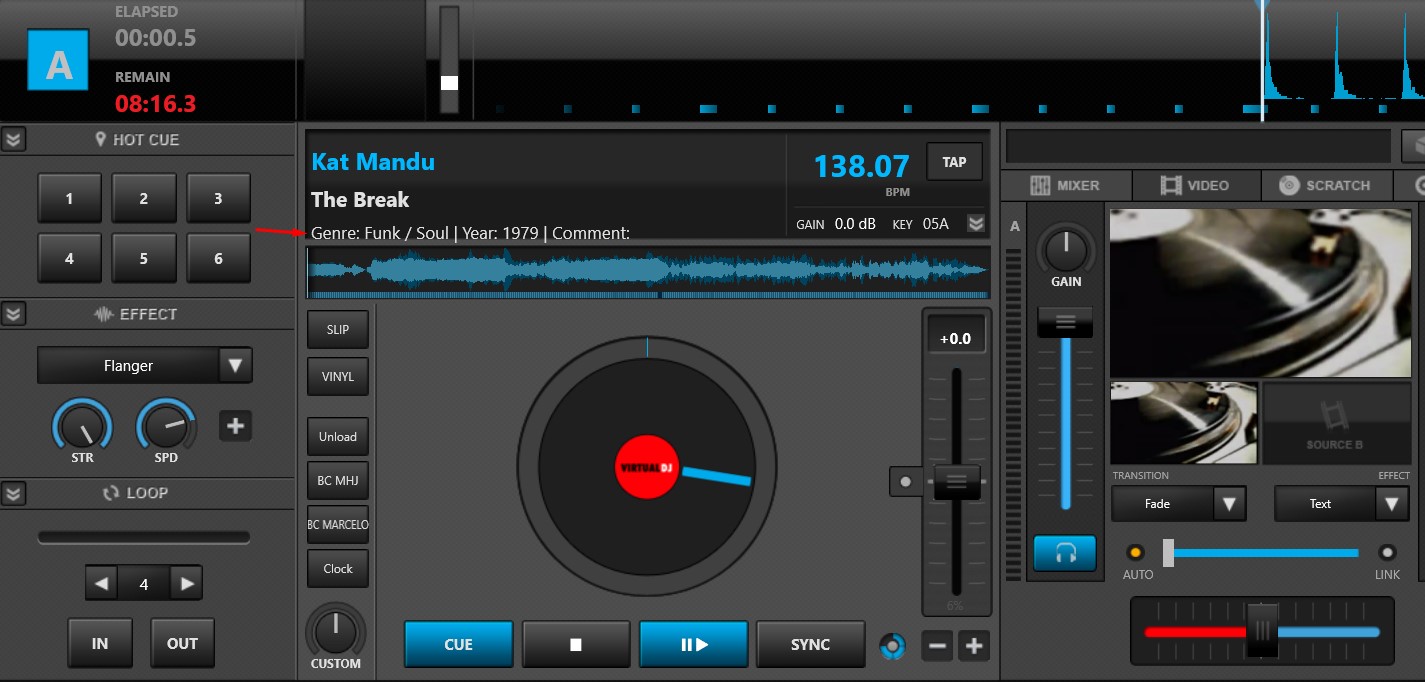Click the vertical zoom slider handle
The height and width of the screenshot is (682, 1425).
449,82
